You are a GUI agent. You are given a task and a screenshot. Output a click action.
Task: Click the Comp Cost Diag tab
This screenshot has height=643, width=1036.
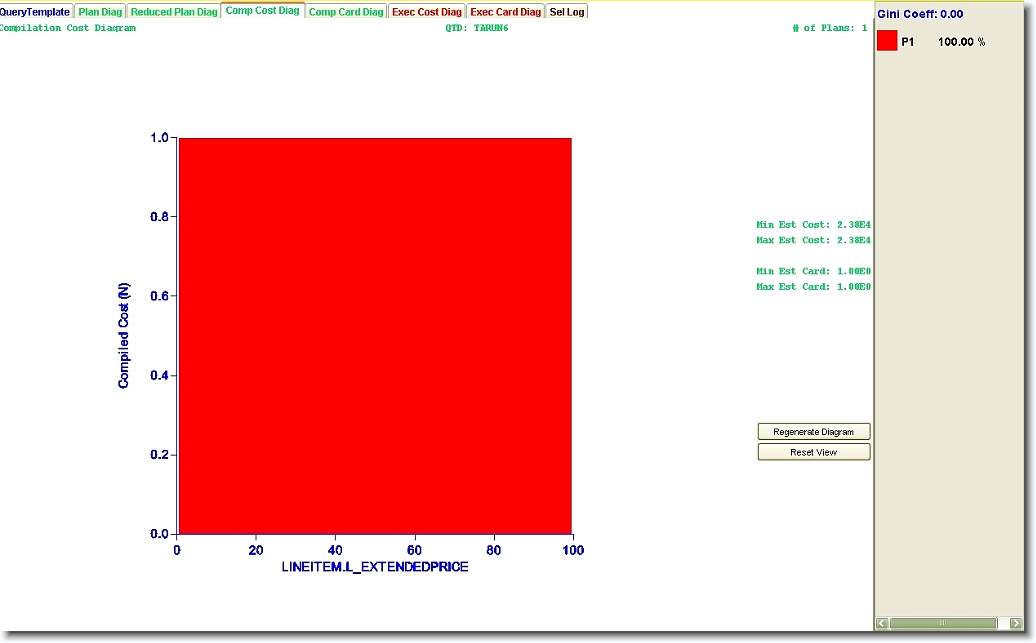tap(262, 11)
